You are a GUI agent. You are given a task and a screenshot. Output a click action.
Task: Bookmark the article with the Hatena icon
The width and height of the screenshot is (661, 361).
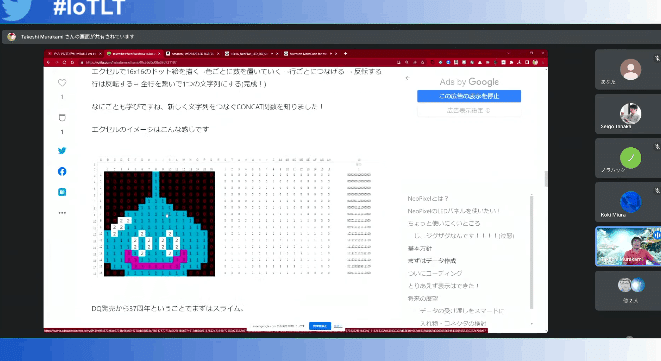click(62, 192)
